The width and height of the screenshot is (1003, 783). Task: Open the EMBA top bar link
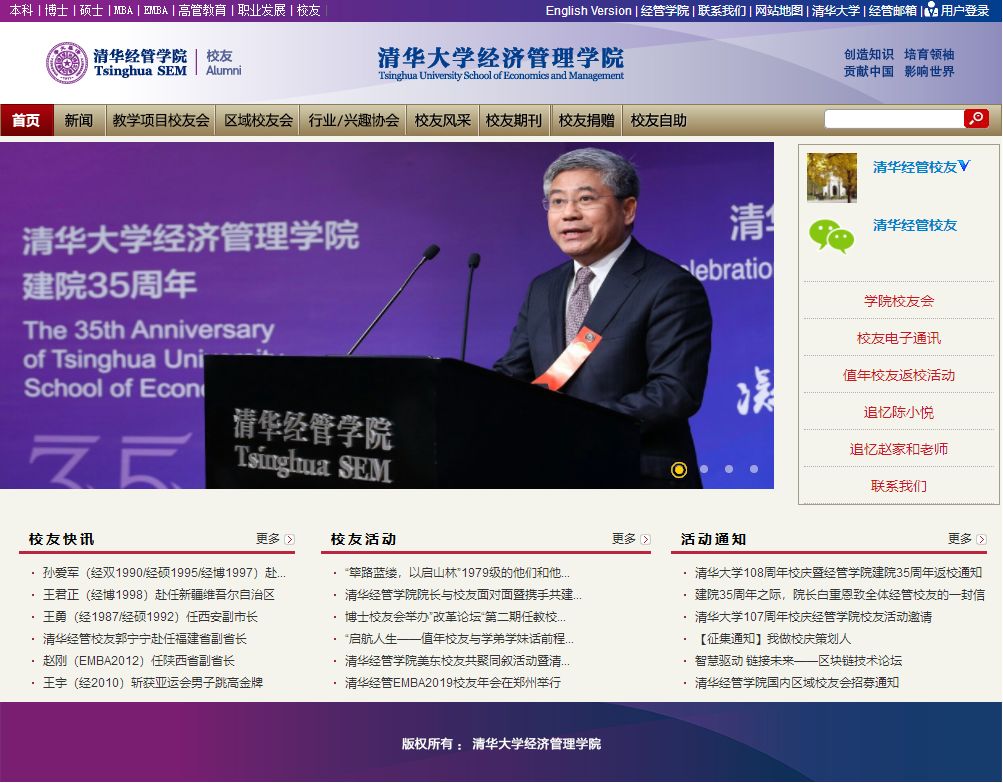point(155,10)
